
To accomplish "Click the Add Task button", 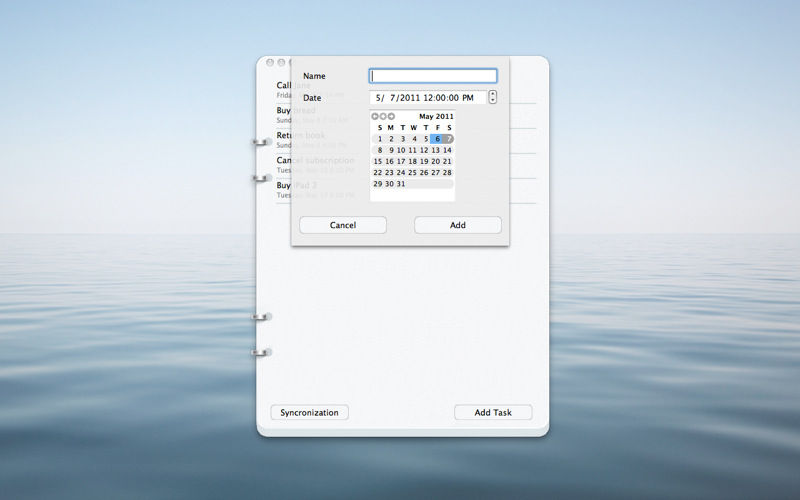I will coord(493,412).
